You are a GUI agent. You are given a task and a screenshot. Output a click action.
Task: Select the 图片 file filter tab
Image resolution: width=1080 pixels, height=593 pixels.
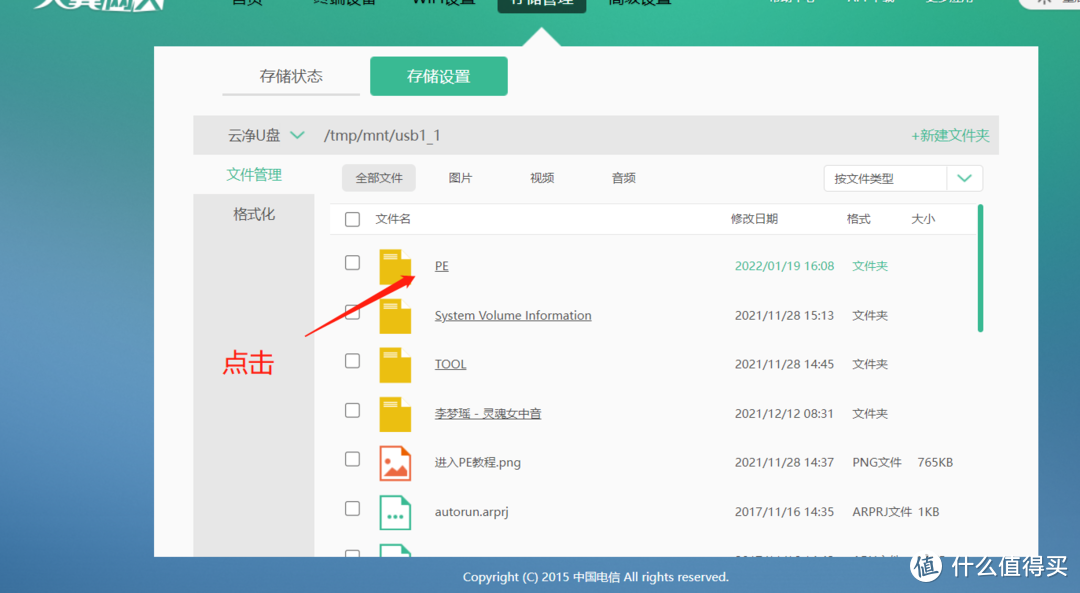(459, 177)
